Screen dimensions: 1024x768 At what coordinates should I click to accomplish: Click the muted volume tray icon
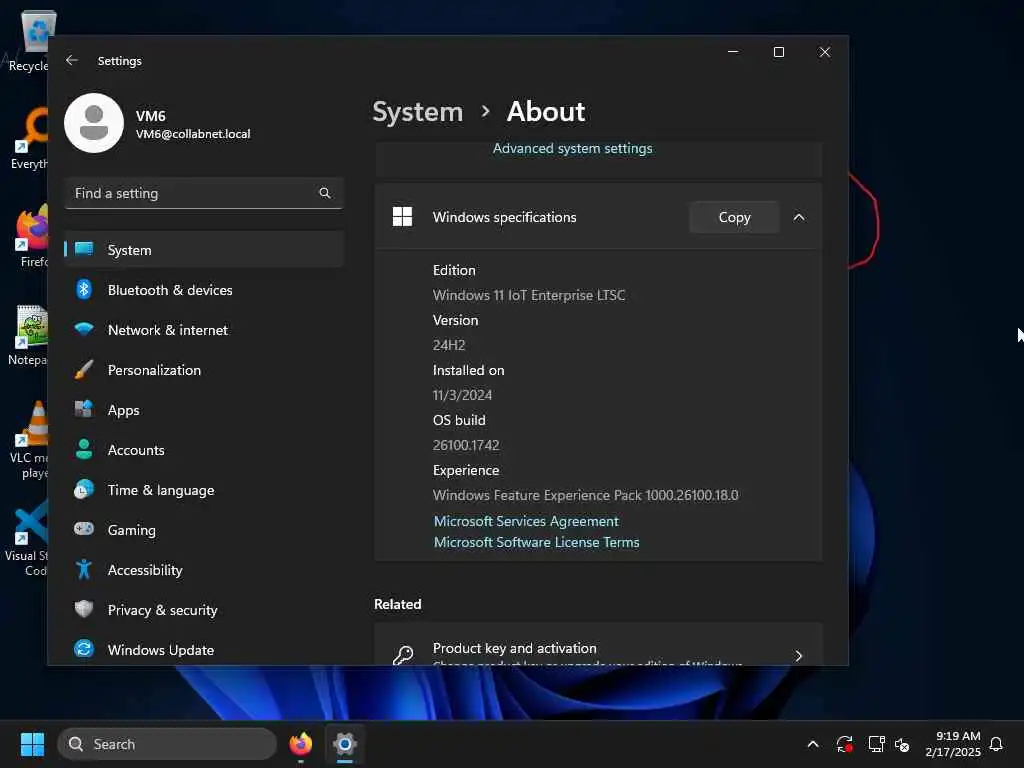(902, 744)
